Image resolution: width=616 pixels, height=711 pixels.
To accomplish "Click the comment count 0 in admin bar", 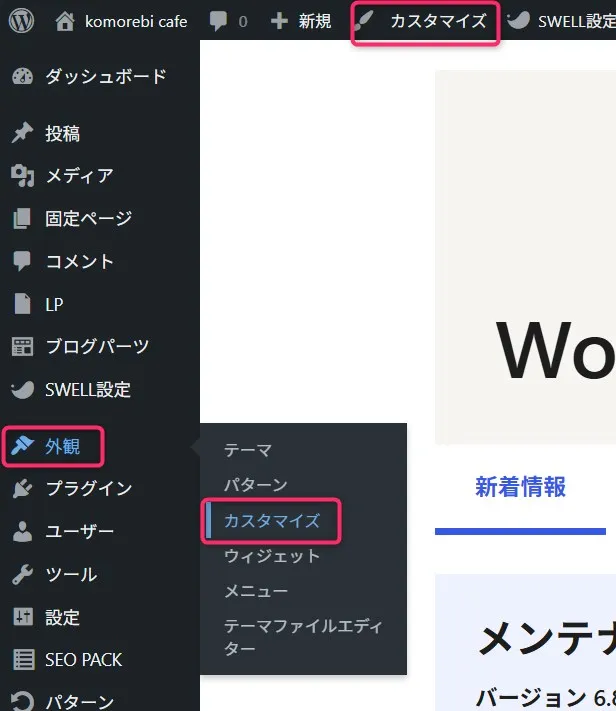I will pyautogui.click(x=243, y=21).
